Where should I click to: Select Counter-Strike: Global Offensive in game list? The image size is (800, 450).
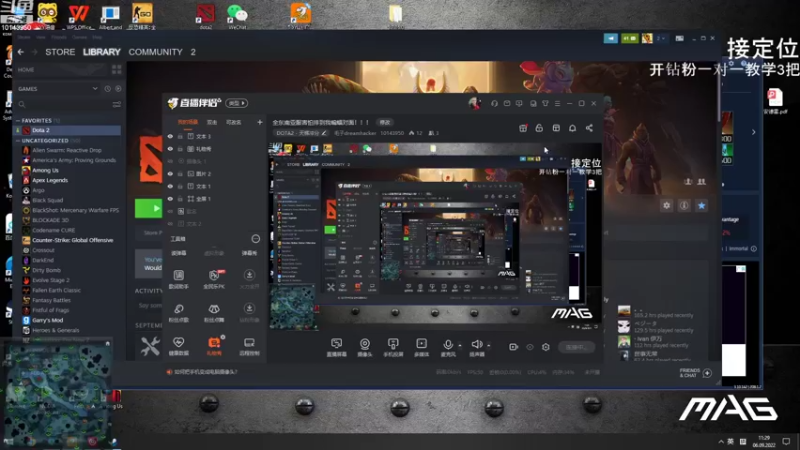pyautogui.click(x=72, y=240)
